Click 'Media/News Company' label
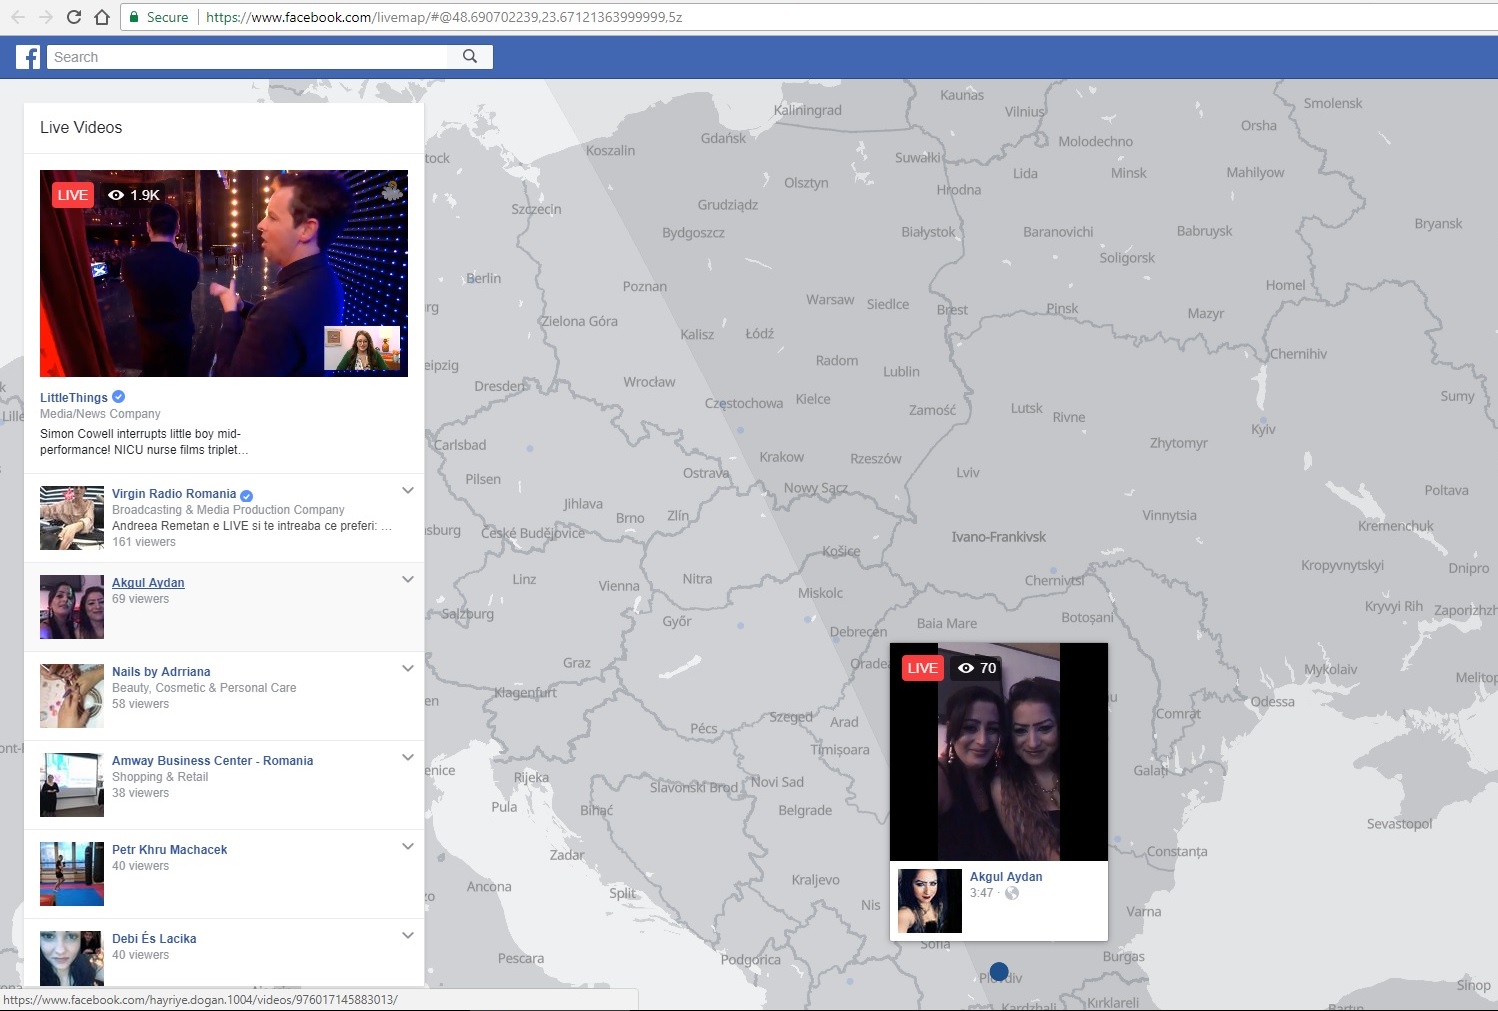The height and width of the screenshot is (1011, 1498). coord(100,414)
